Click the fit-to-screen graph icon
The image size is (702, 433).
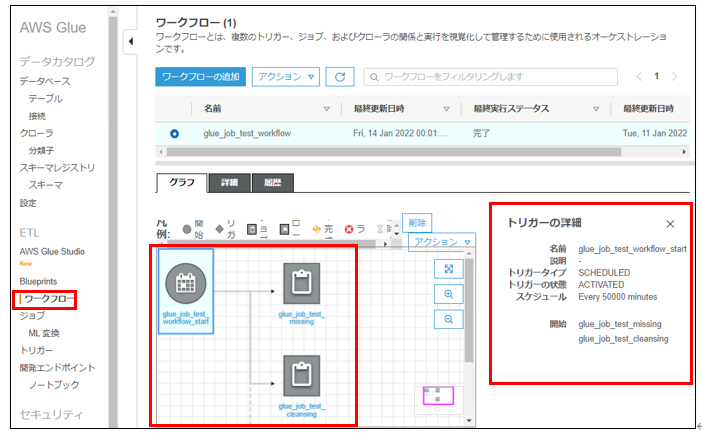pos(449,269)
